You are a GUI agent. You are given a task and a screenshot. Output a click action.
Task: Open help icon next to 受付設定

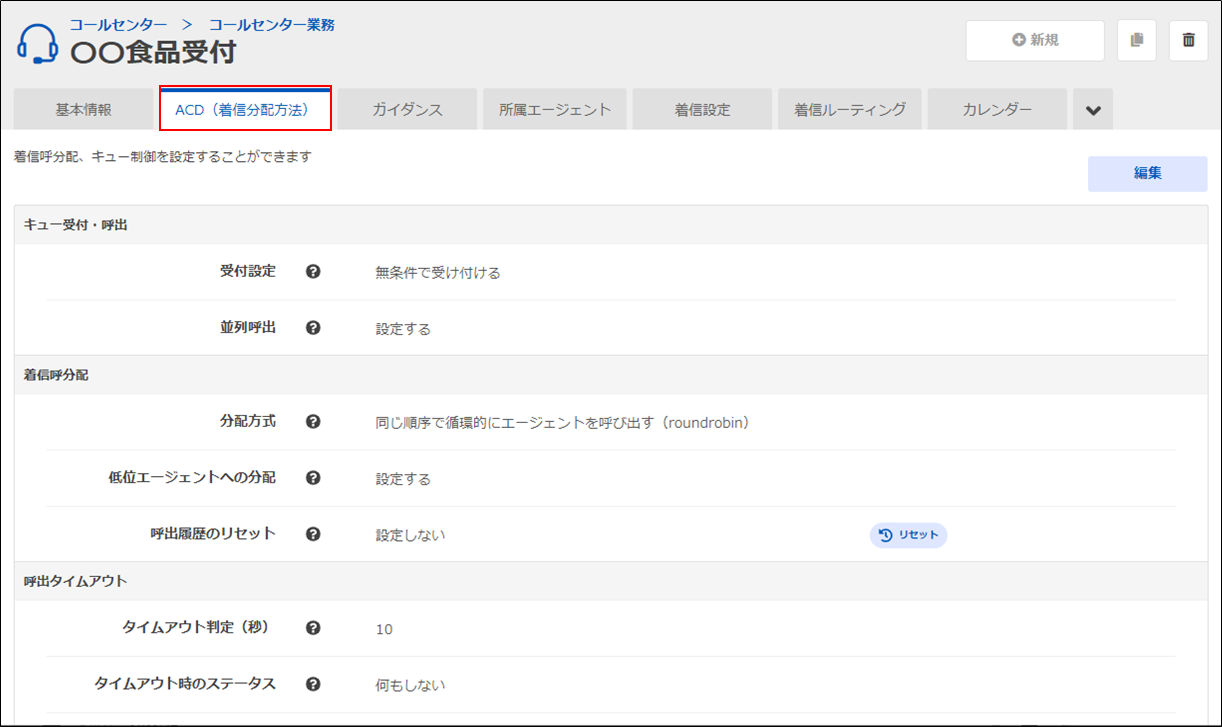click(x=313, y=271)
